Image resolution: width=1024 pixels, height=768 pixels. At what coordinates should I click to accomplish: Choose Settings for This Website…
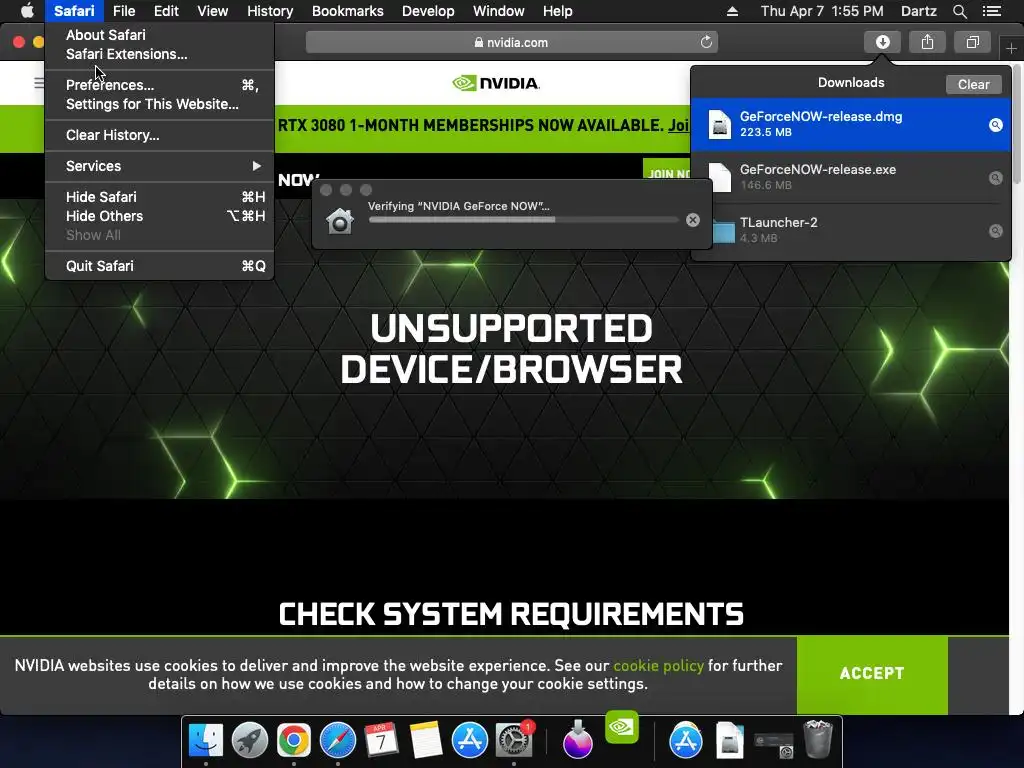tap(159, 104)
